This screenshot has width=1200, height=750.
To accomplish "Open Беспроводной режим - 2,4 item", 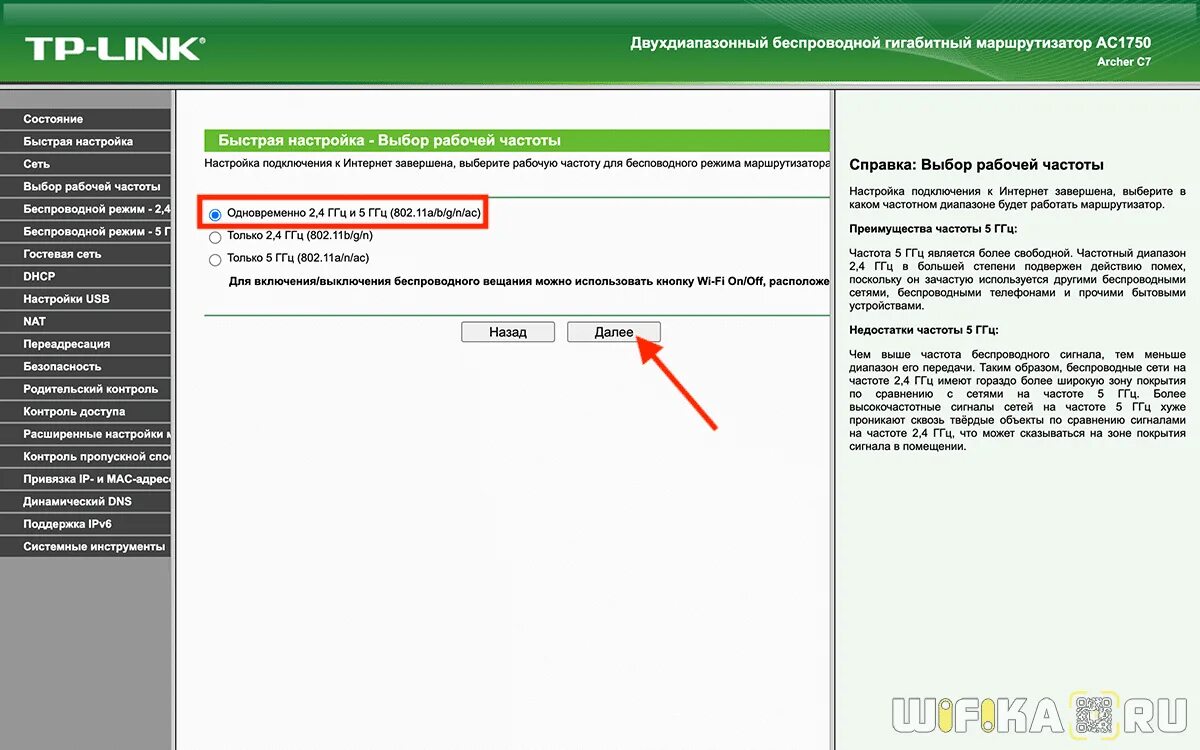I will tap(85, 209).
